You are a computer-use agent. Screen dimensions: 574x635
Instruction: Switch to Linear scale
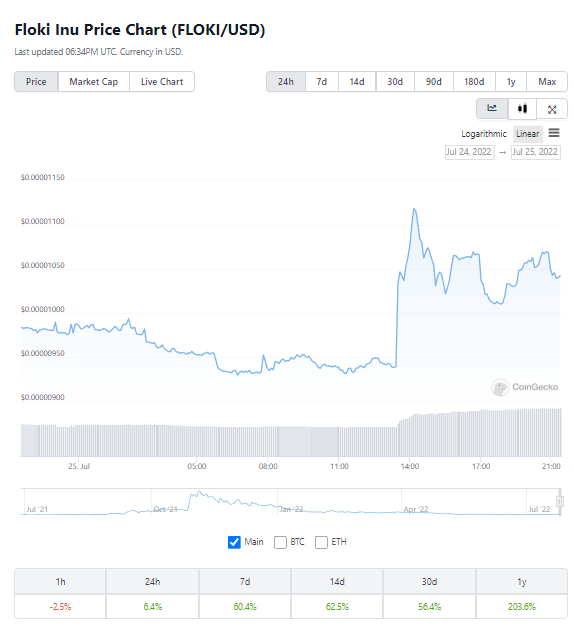pyautogui.click(x=527, y=134)
